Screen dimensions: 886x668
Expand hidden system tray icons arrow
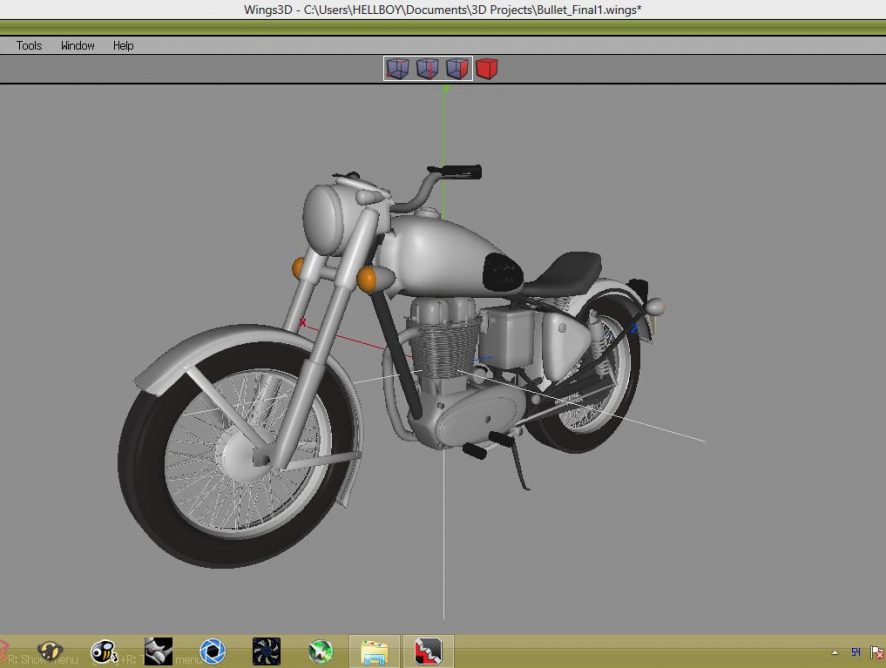coord(835,652)
